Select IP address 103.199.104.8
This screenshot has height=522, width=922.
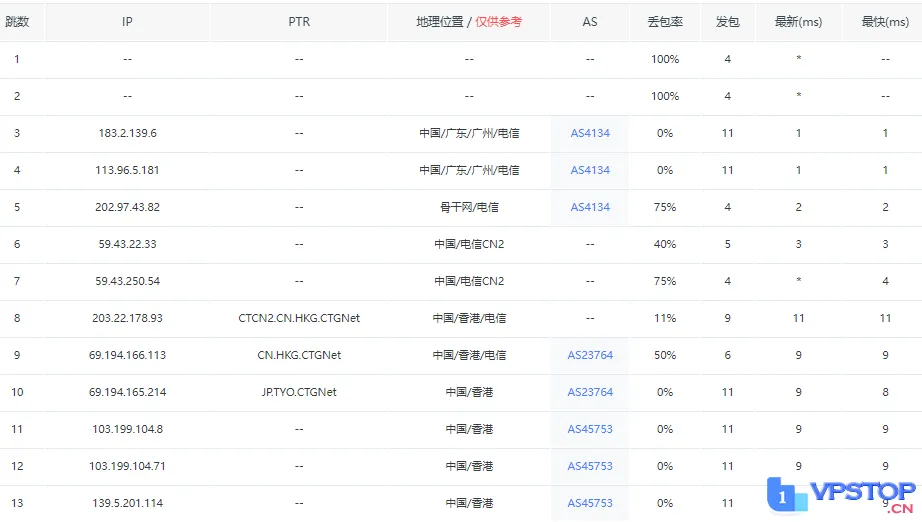click(x=128, y=429)
